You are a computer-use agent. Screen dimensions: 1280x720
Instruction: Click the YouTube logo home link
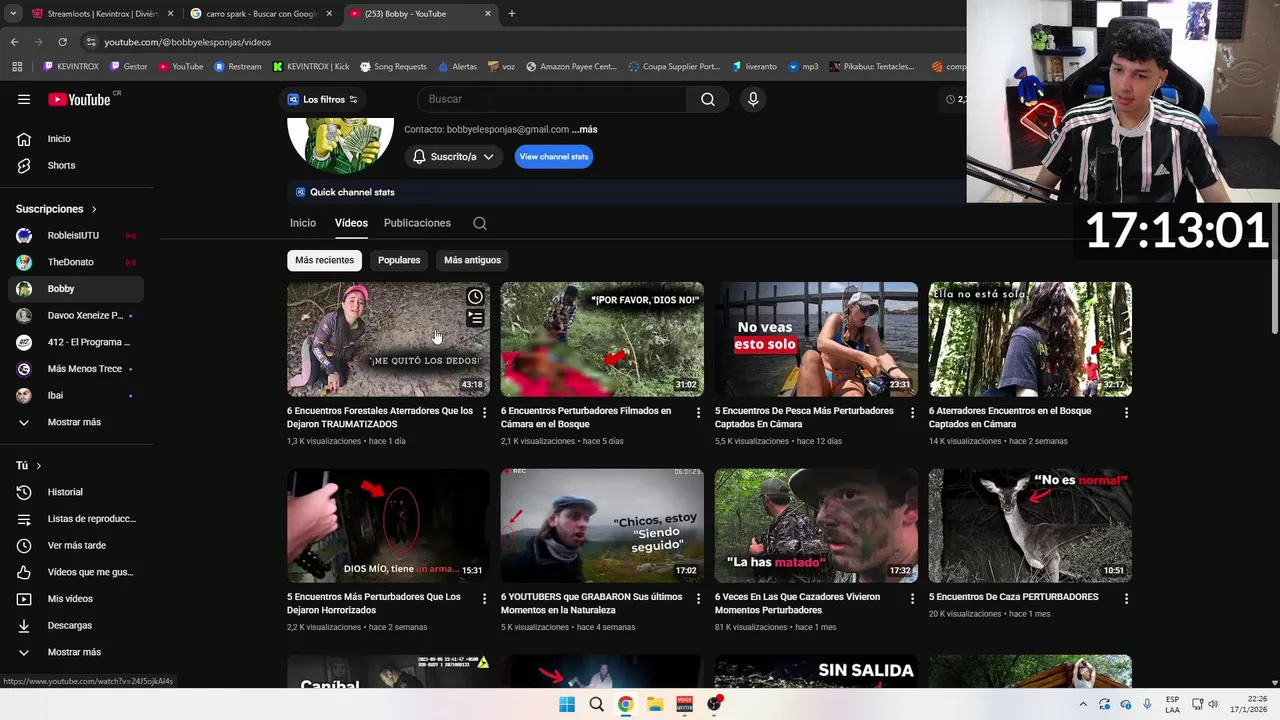[x=79, y=99]
